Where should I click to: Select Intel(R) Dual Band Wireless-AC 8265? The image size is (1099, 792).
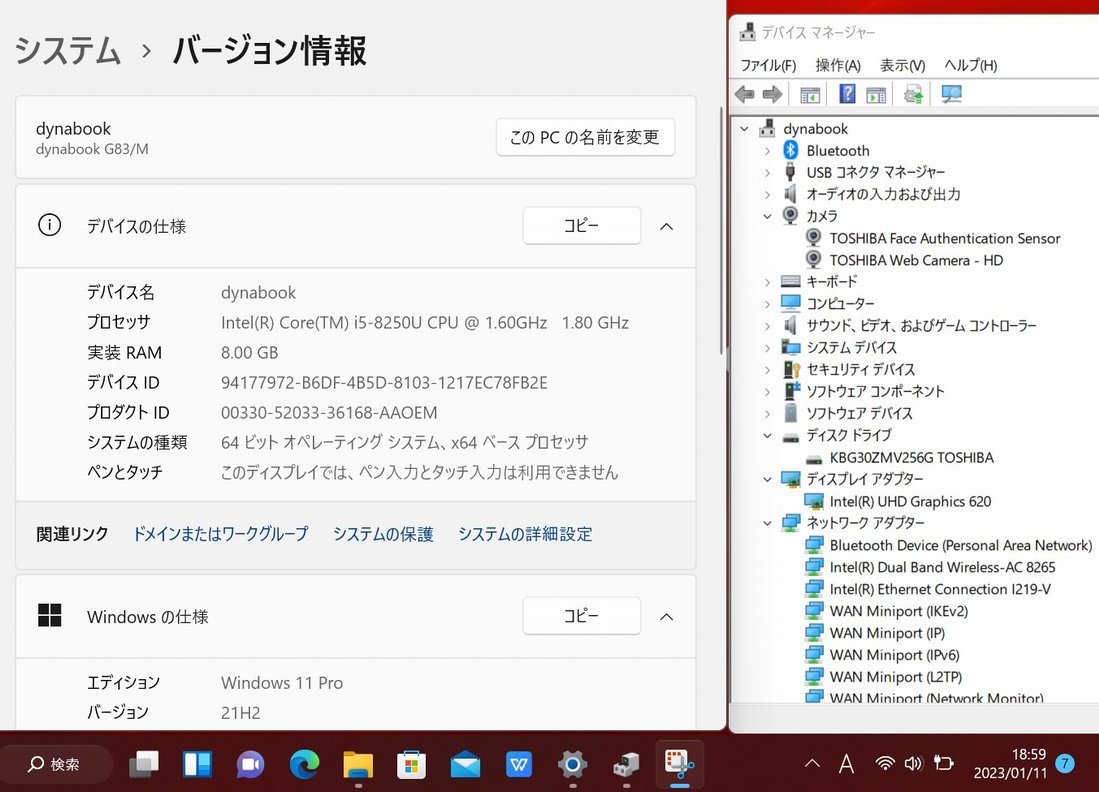tap(942, 567)
